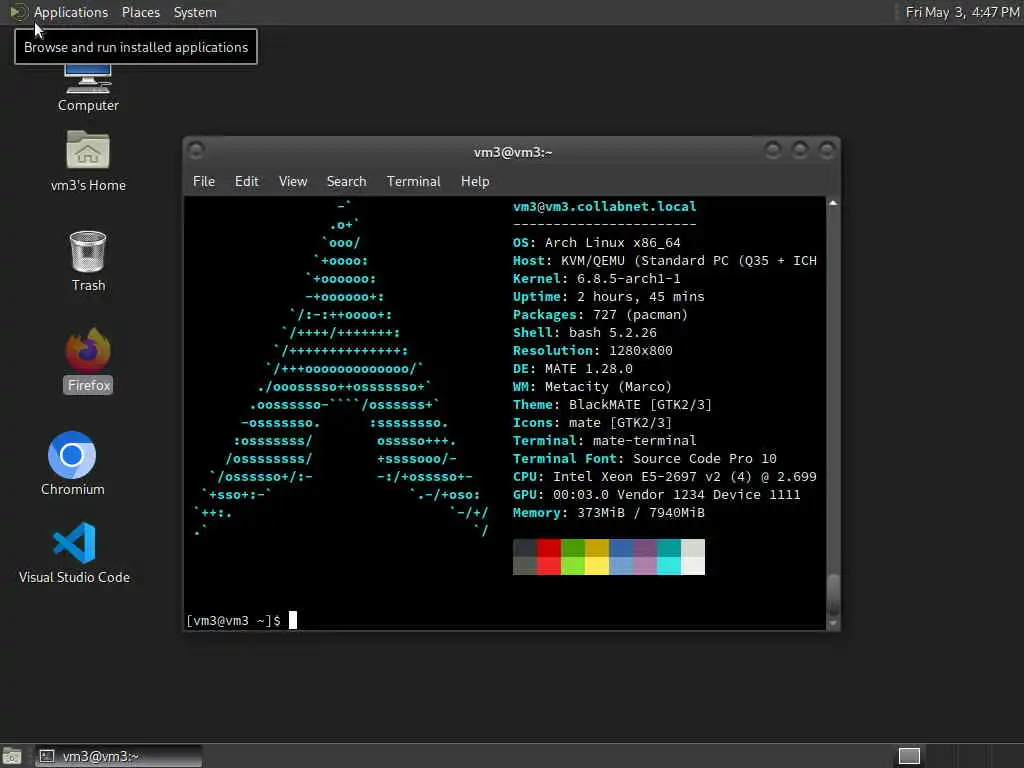The image size is (1024, 768).
Task: Open the terminal Help menu
Action: click(x=475, y=182)
